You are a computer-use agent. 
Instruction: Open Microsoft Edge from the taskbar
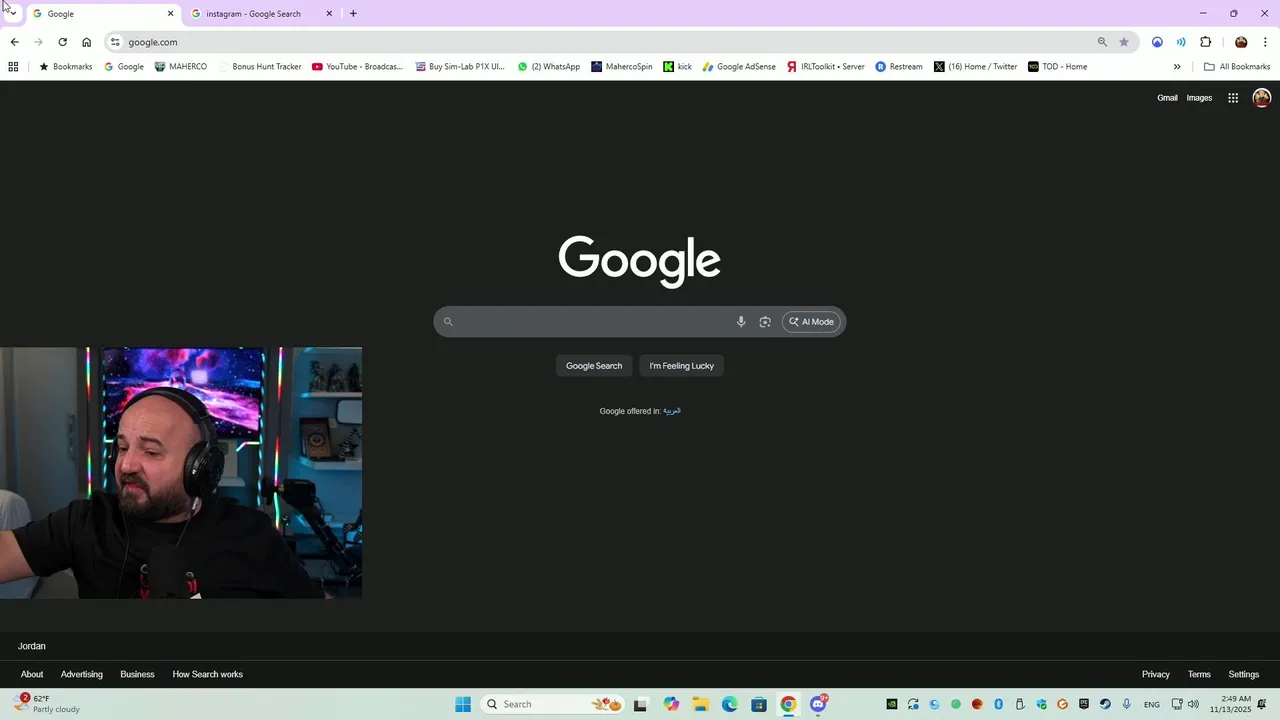click(x=730, y=704)
